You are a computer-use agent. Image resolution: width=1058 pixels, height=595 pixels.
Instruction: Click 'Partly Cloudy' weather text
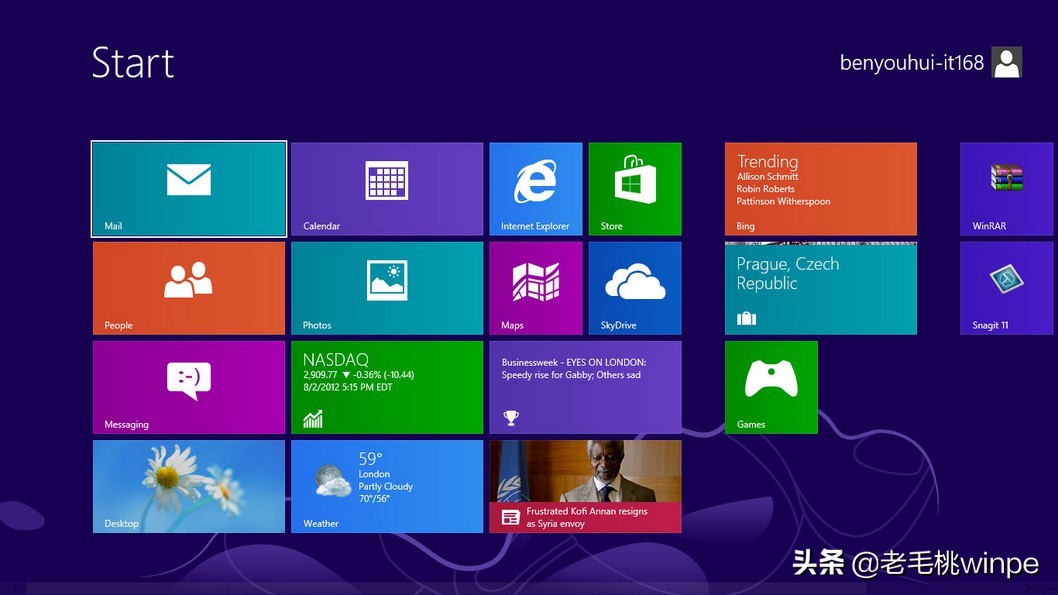point(385,486)
